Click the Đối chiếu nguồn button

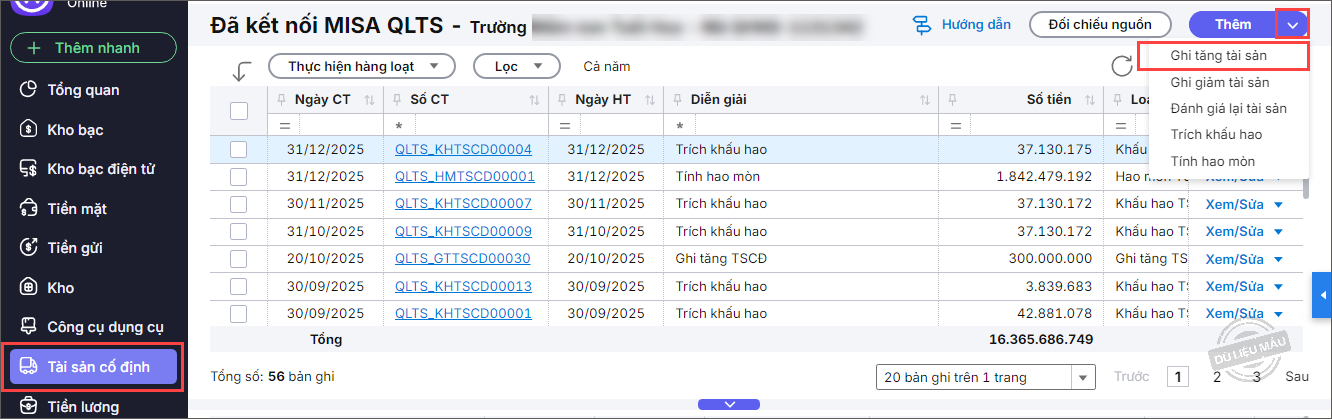(1099, 25)
